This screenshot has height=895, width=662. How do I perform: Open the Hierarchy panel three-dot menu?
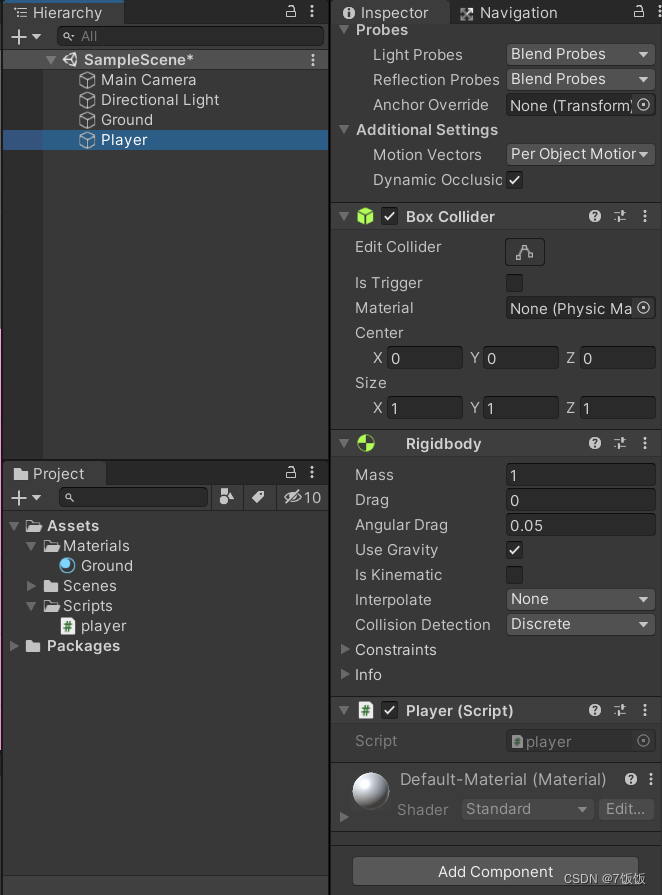point(312,11)
